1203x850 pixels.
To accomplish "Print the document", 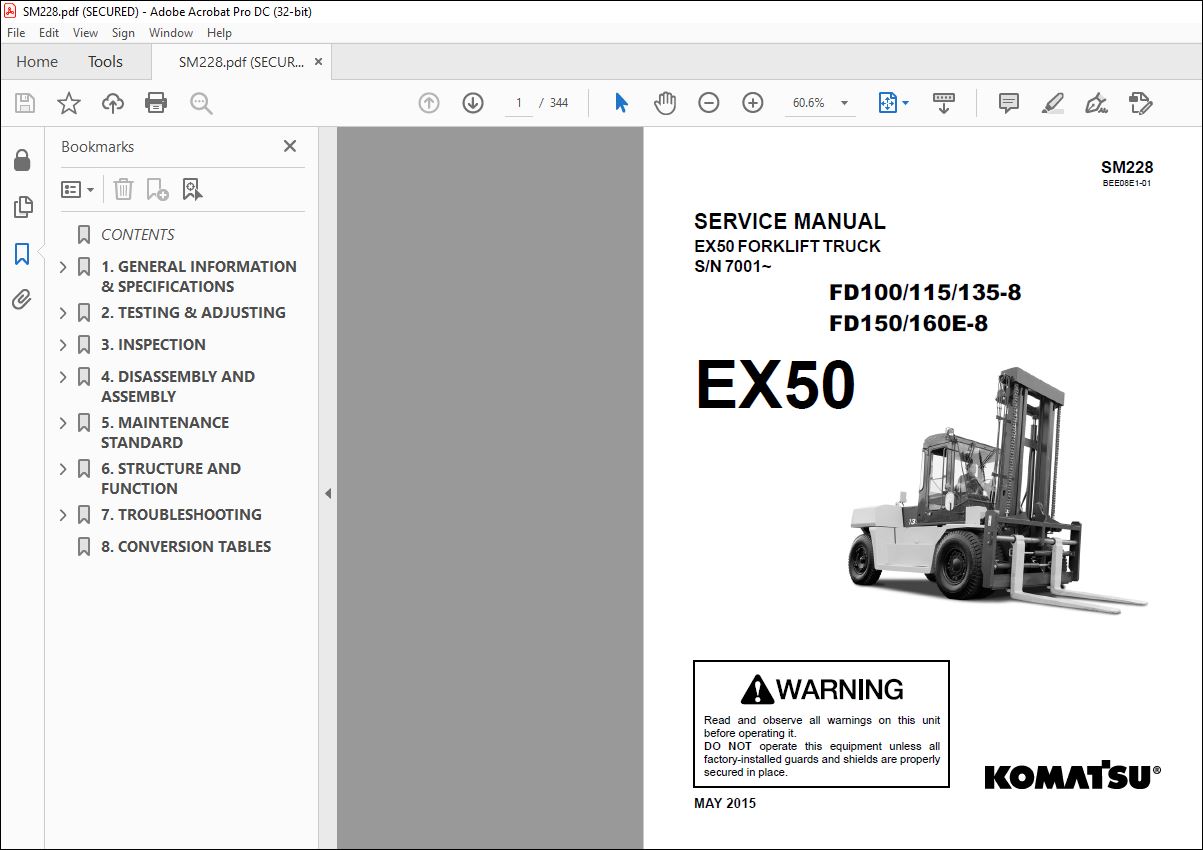I will click(156, 103).
